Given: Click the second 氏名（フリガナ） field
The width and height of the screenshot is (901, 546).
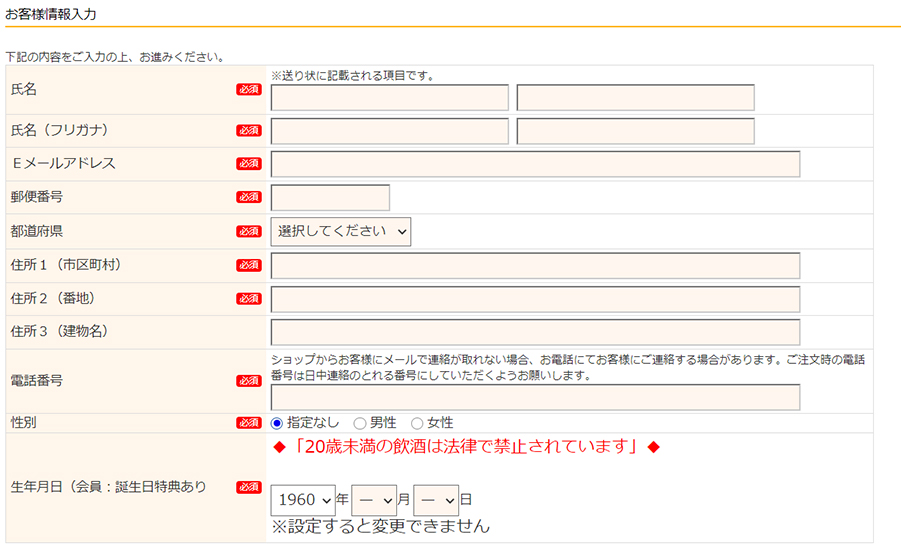Looking at the screenshot, I should tap(635, 131).
